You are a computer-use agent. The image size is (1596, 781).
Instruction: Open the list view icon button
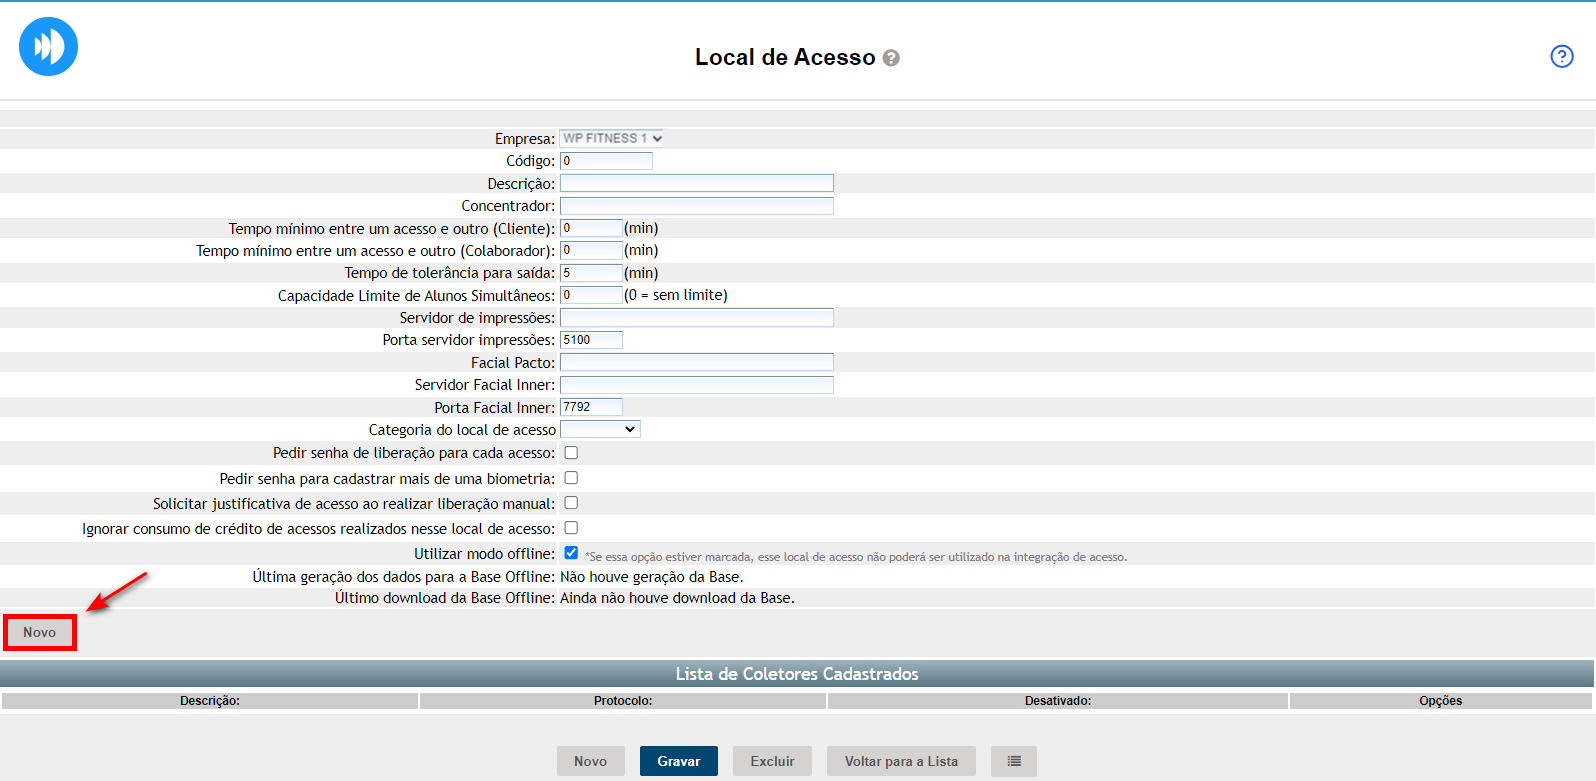1013,761
